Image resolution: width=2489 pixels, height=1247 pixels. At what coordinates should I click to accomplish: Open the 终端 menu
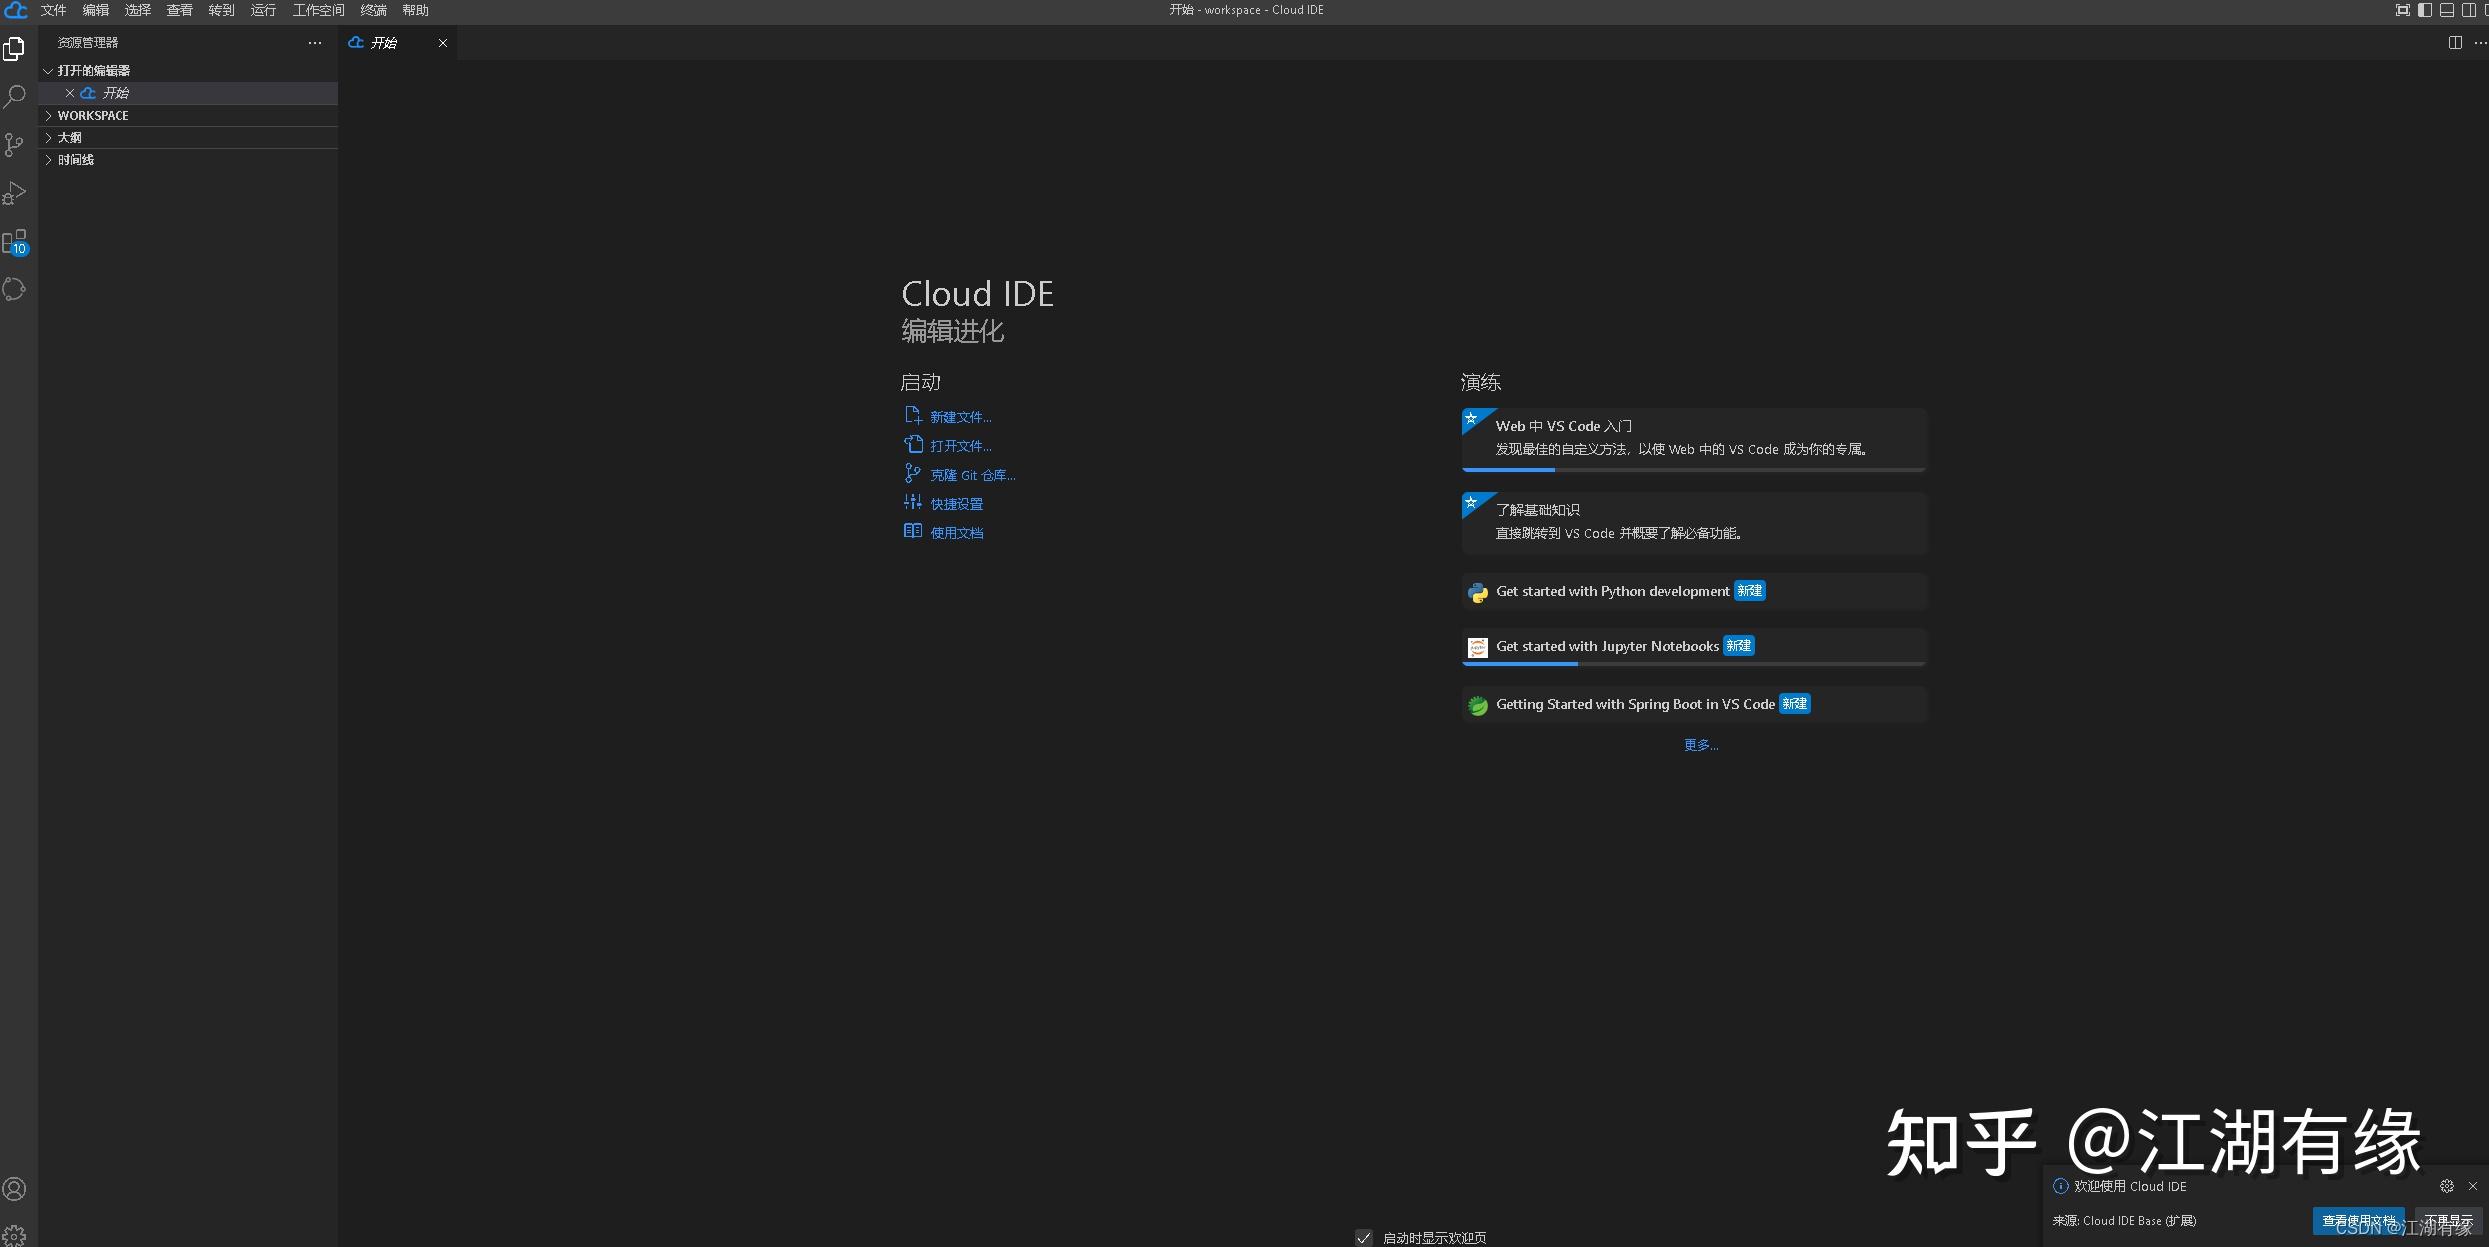[x=373, y=10]
